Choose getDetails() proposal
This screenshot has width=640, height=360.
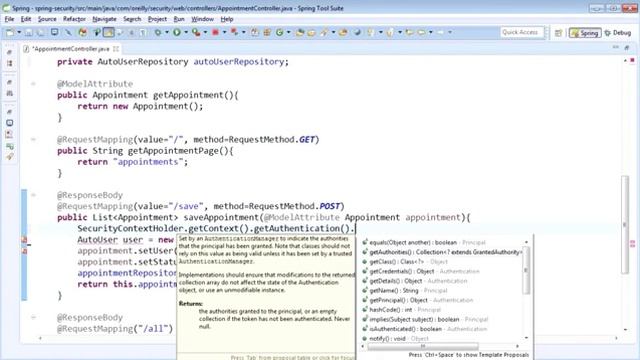point(443,281)
